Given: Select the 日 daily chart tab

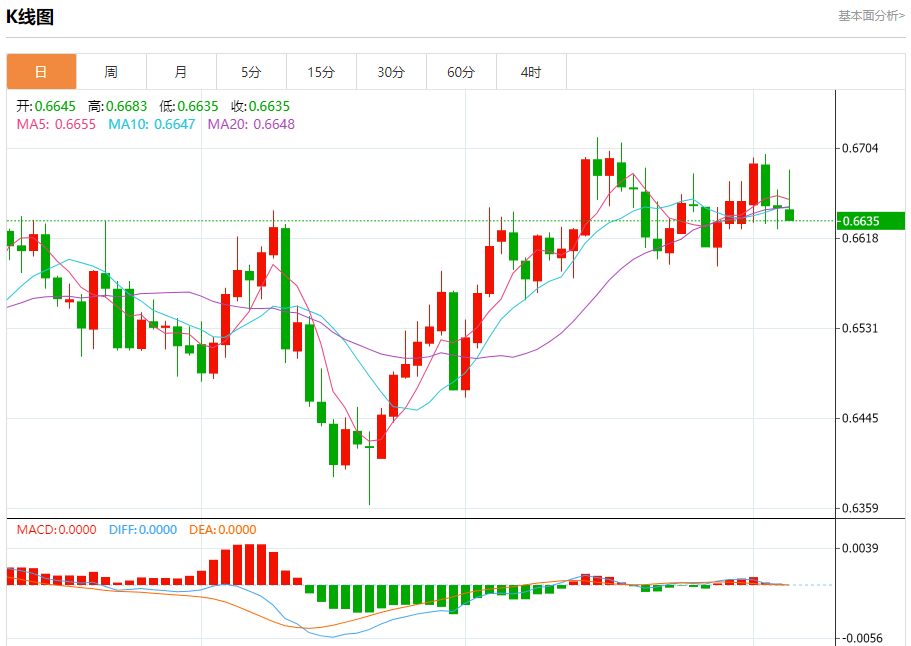Looking at the screenshot, I should [x=41, y=72].
